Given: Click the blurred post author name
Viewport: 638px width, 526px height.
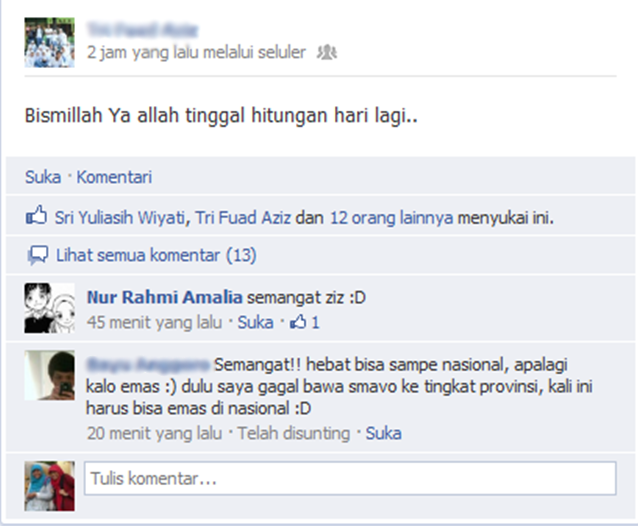Looking at the screenshot, I should [x=142, y=30].
